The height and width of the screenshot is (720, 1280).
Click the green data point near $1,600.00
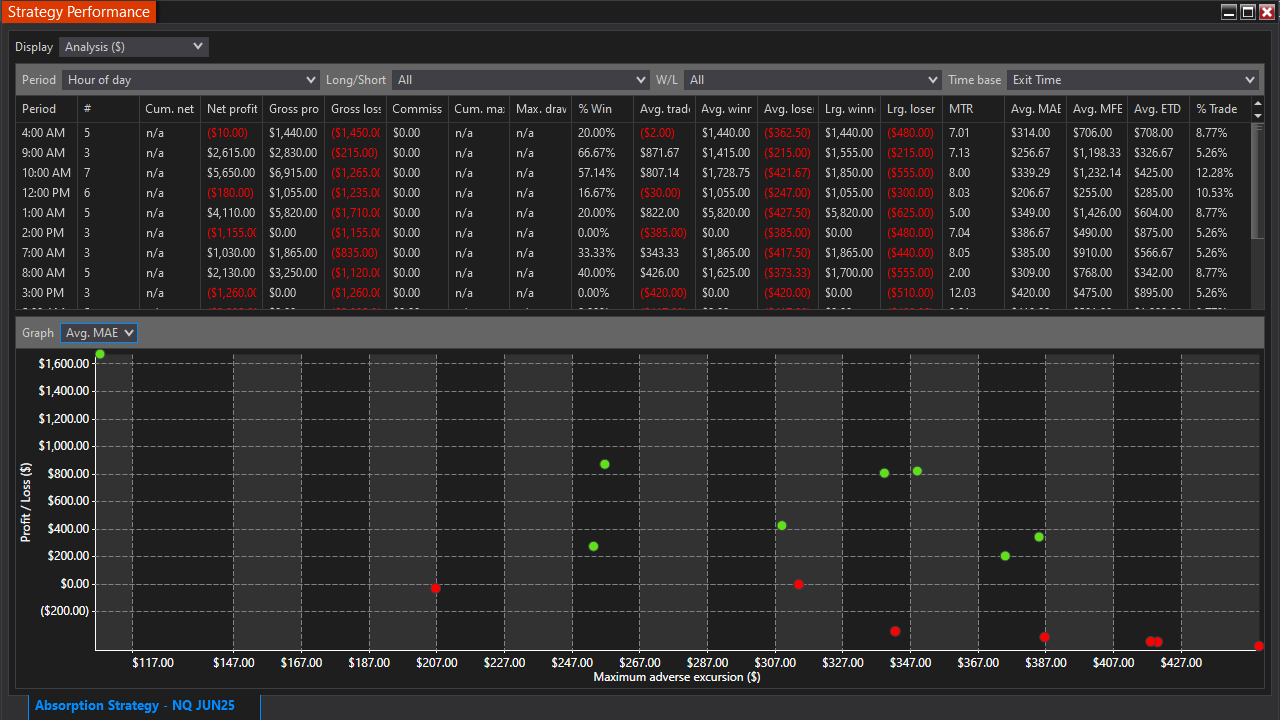(x=100, y=354)
